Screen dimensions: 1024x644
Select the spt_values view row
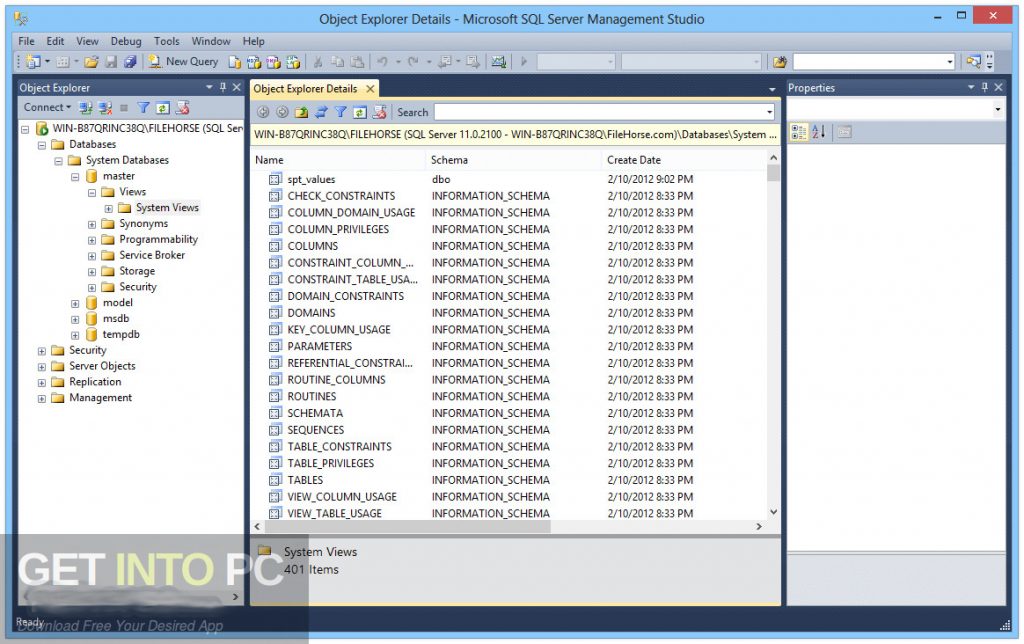(x=511, y=179)
